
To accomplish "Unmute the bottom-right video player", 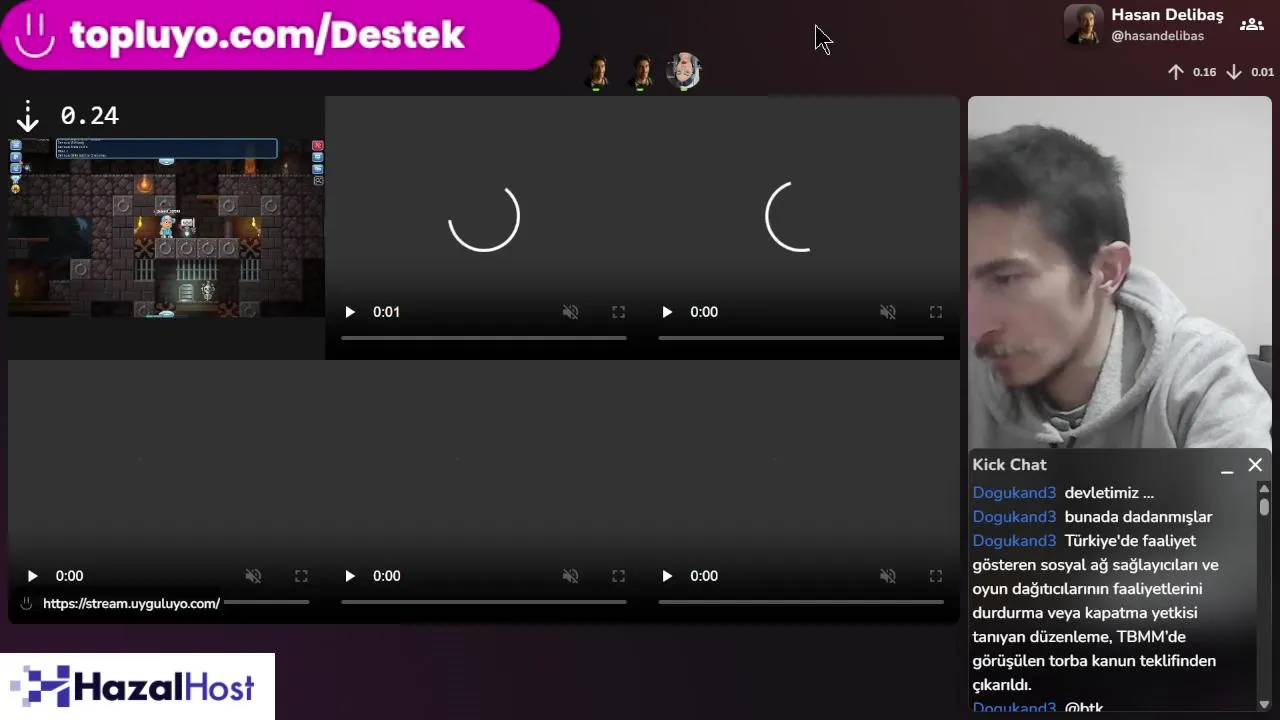I will pyautogui.click(x=887, y=576).
